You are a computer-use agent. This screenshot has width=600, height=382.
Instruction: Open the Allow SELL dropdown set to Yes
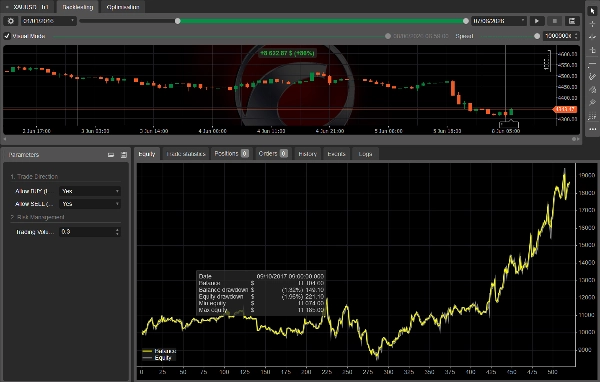[90, 204]
